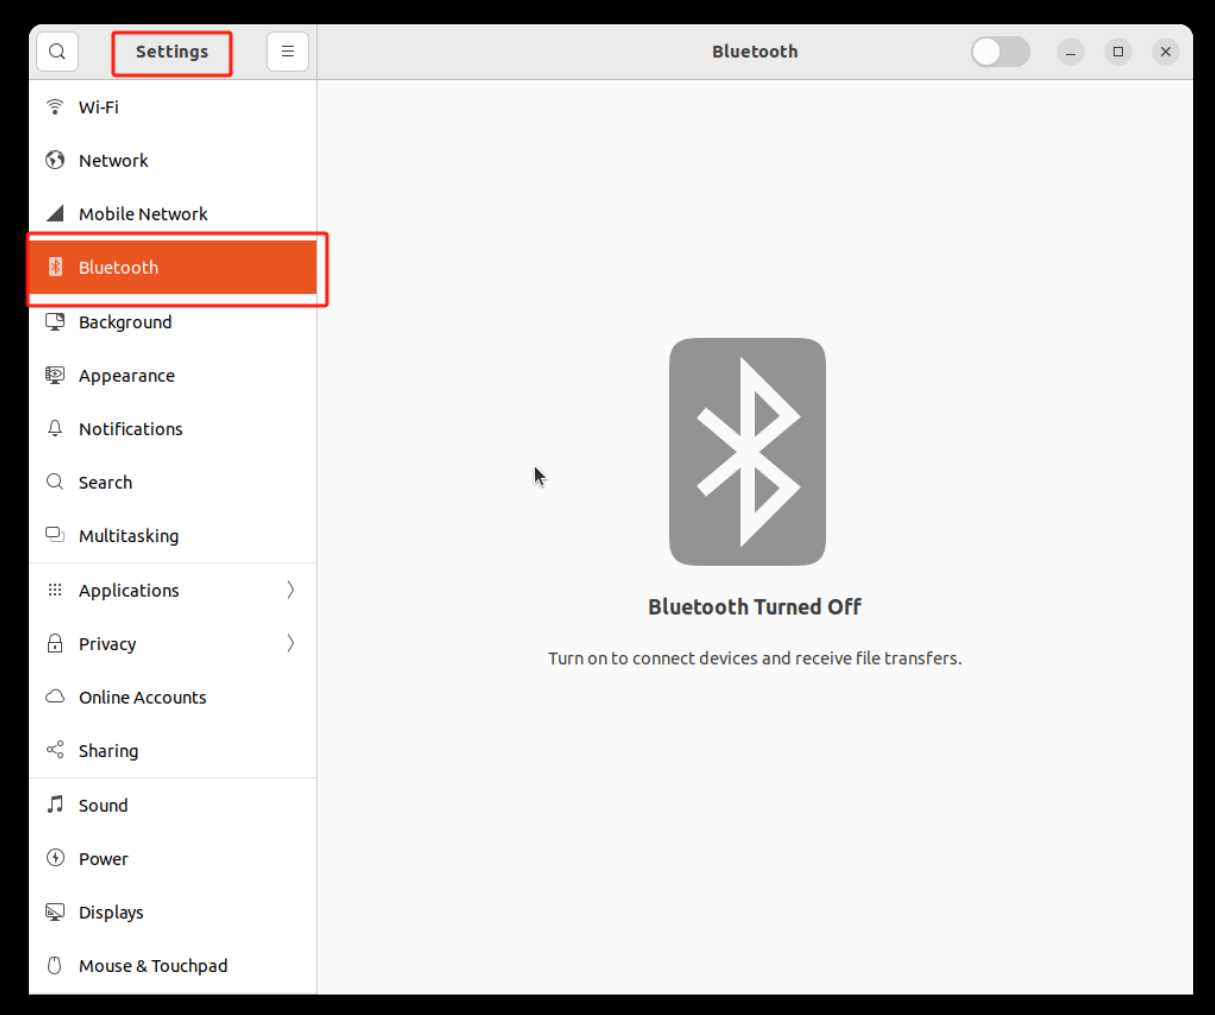Screen dimensions: 1215x1015
Task: Click the Power icon in sidebar
Action: click(55, 858)
